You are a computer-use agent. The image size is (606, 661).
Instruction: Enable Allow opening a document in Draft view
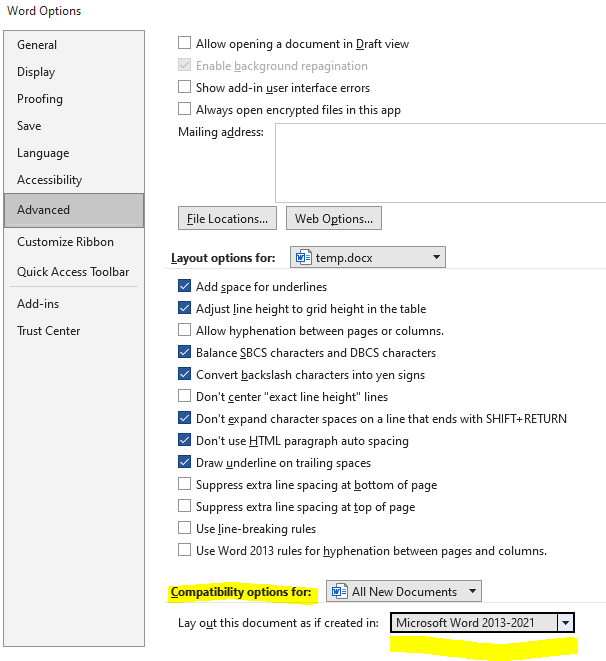[184, 43]
